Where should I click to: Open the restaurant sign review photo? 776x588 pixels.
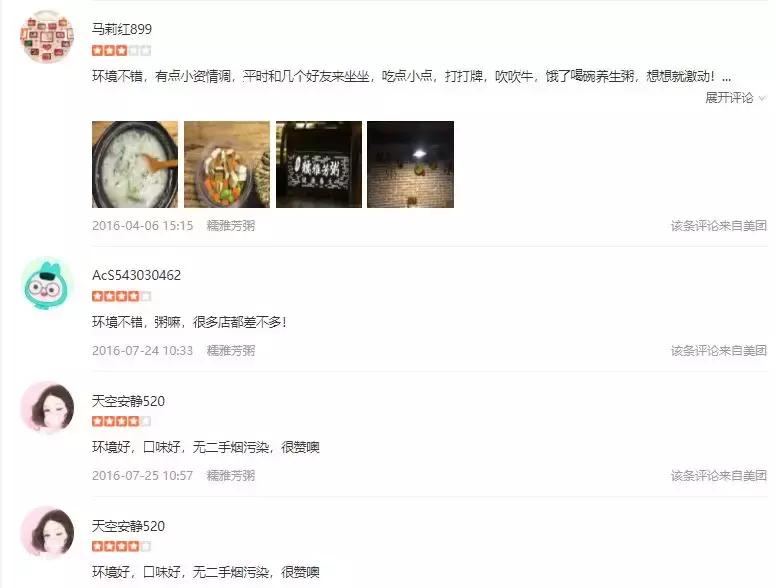pos(319,164)
